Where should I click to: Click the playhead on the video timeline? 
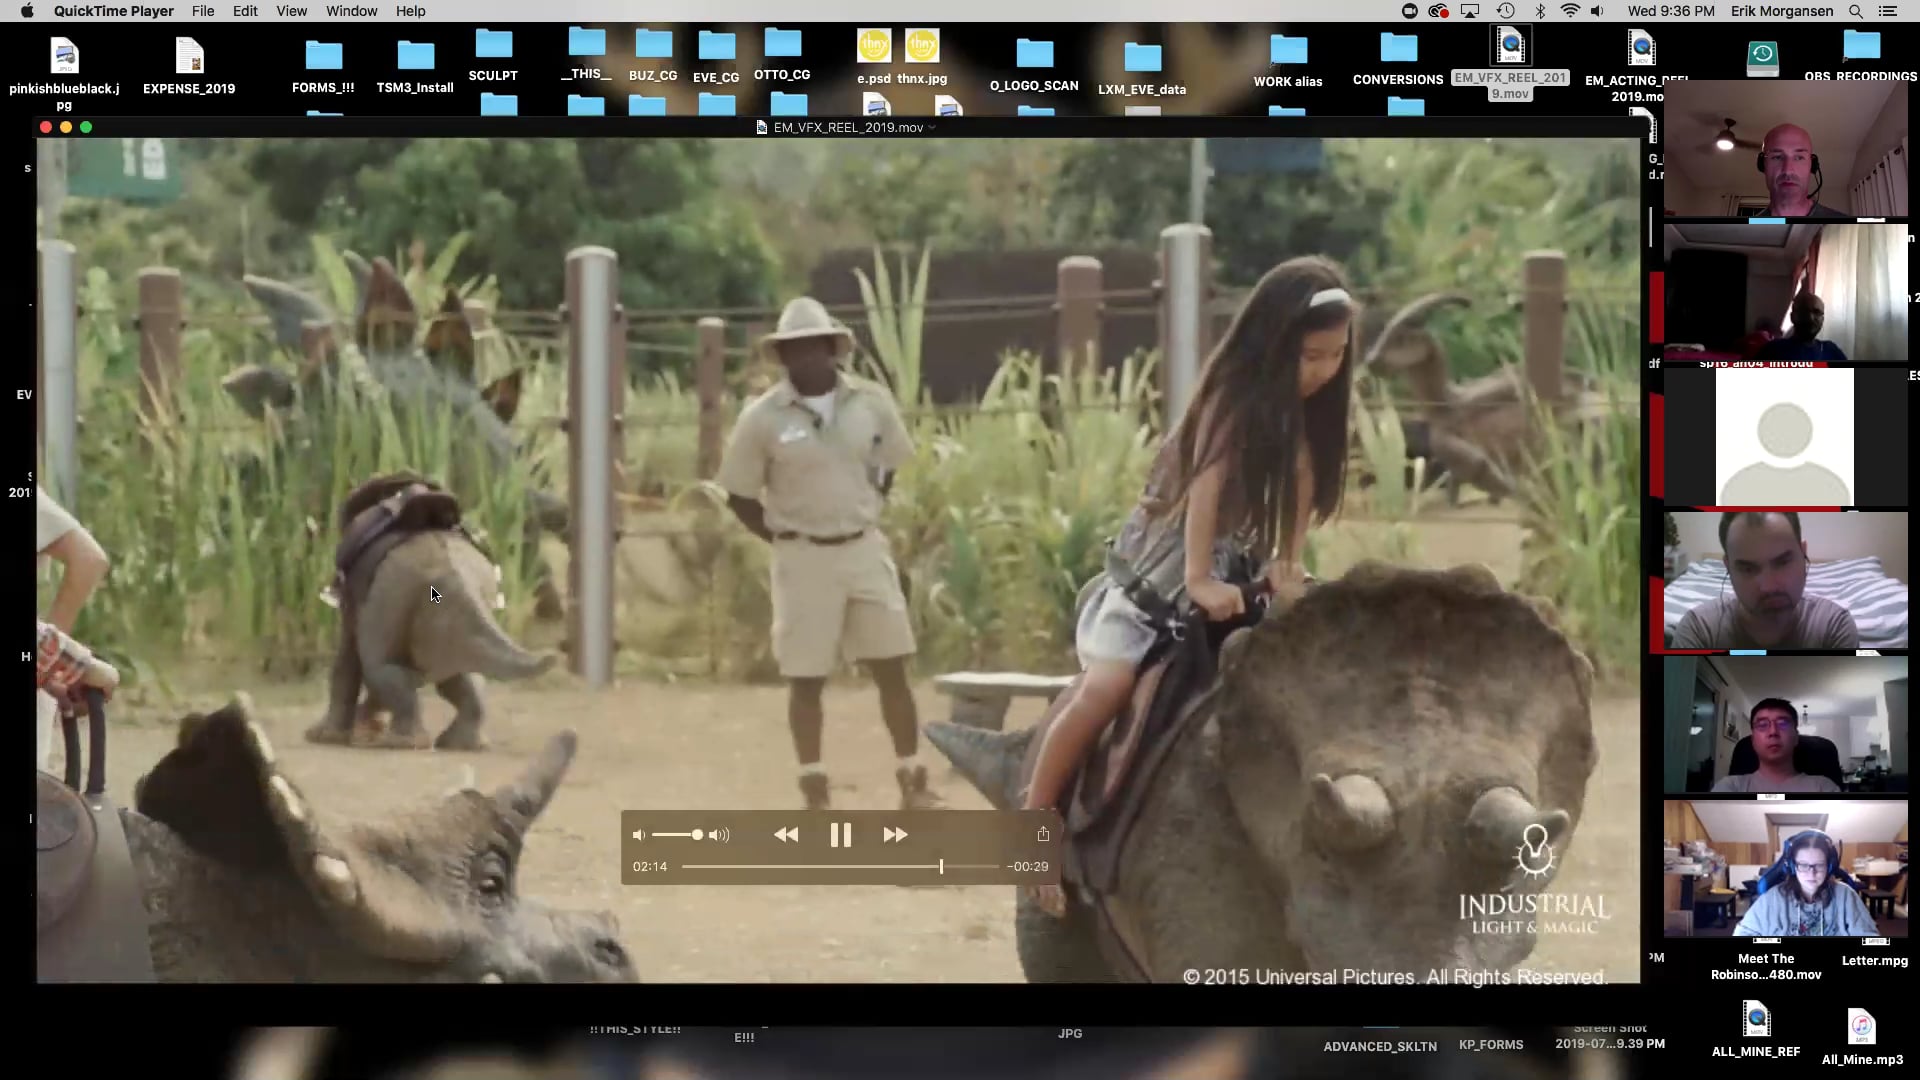tap(941, 866)
